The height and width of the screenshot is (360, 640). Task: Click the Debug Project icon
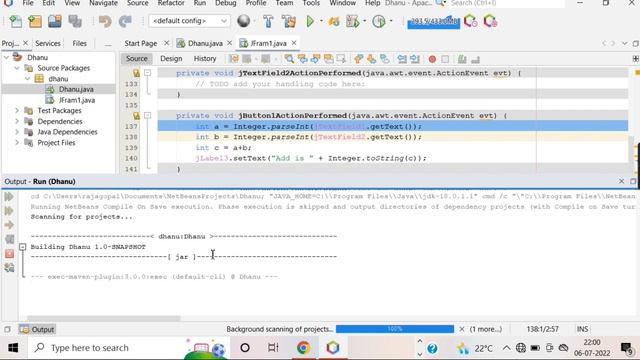(334, 21)
